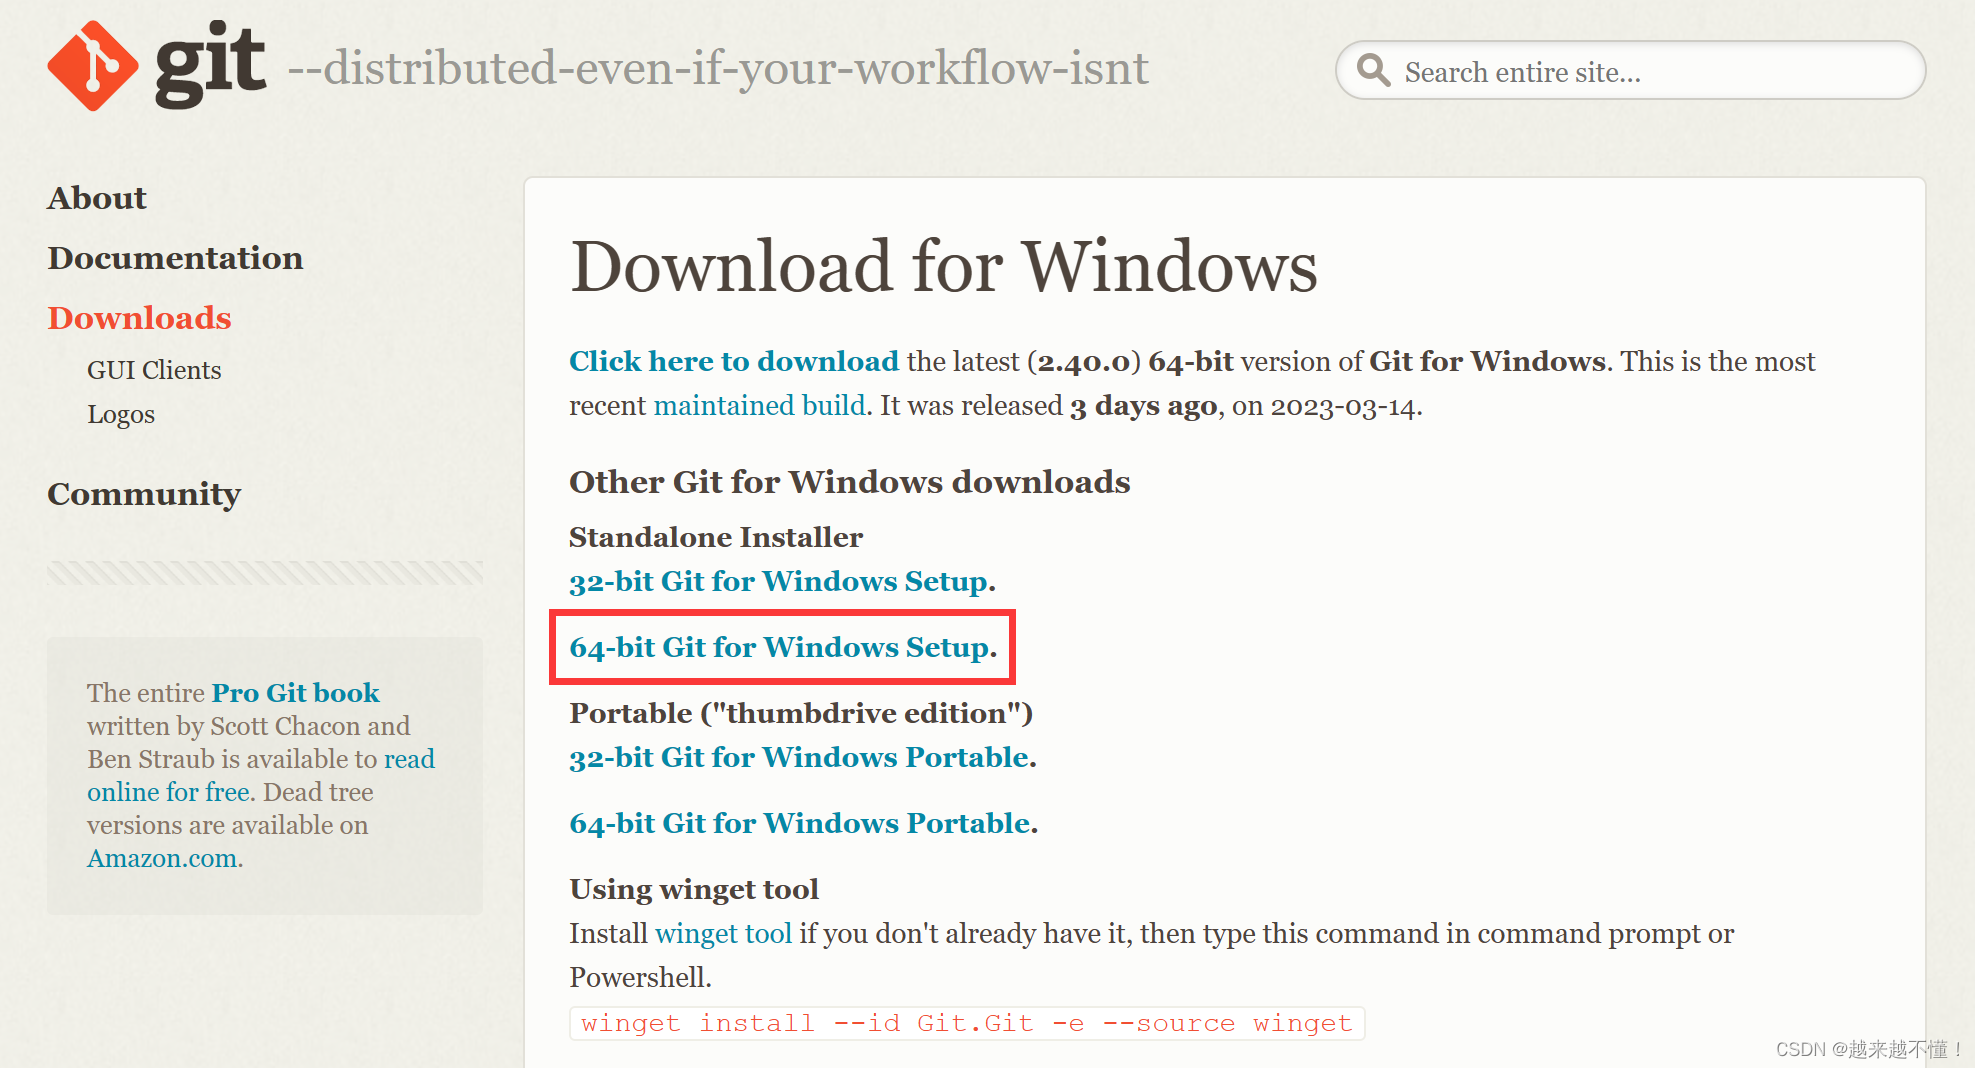Click the 'Other Git for Windows downloads' heading

[850, 482]
